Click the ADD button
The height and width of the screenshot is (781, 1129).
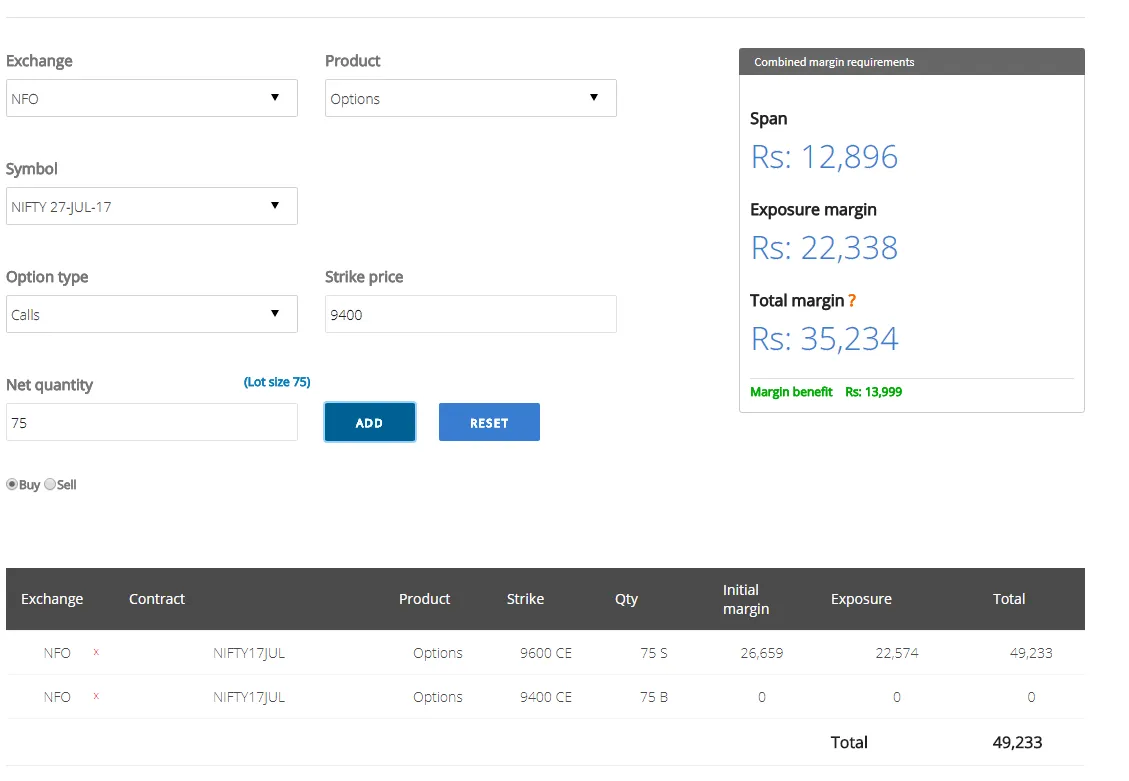[369, 421]
